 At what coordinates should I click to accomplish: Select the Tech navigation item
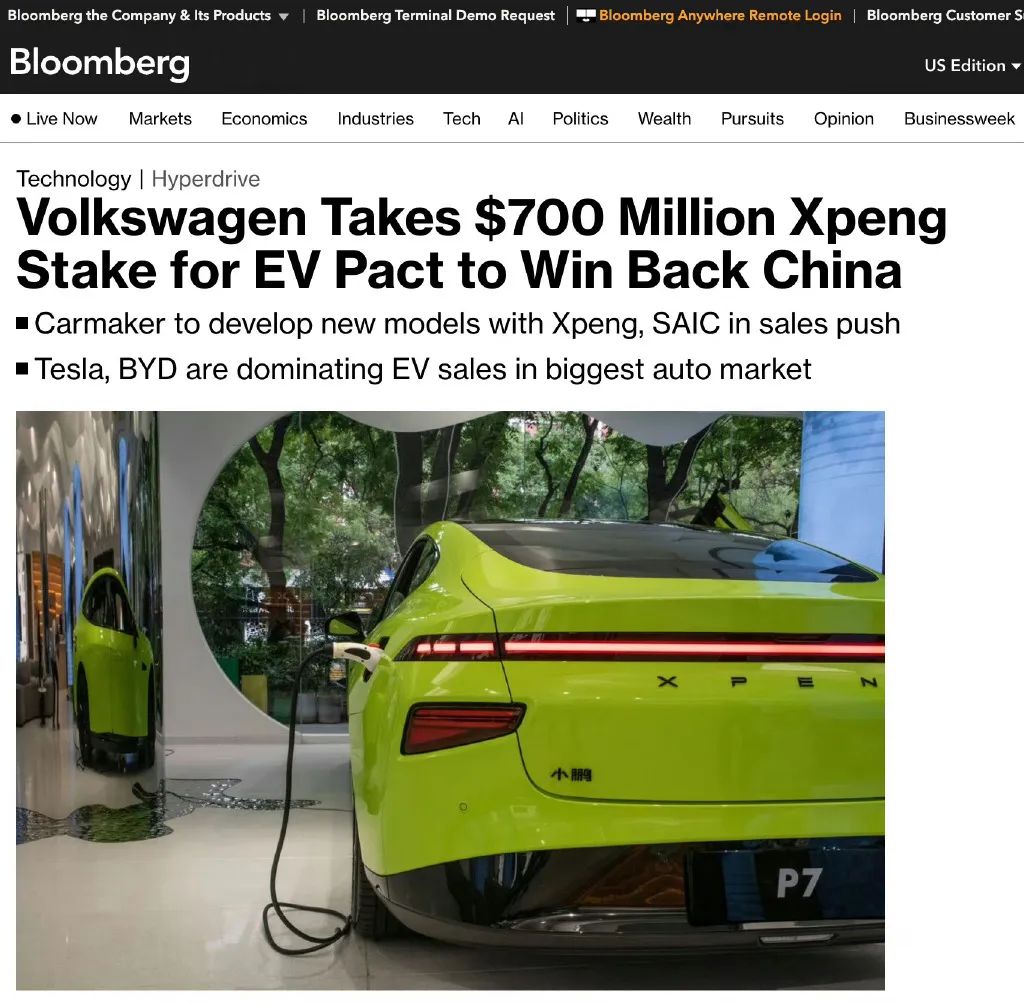[462, 119]
